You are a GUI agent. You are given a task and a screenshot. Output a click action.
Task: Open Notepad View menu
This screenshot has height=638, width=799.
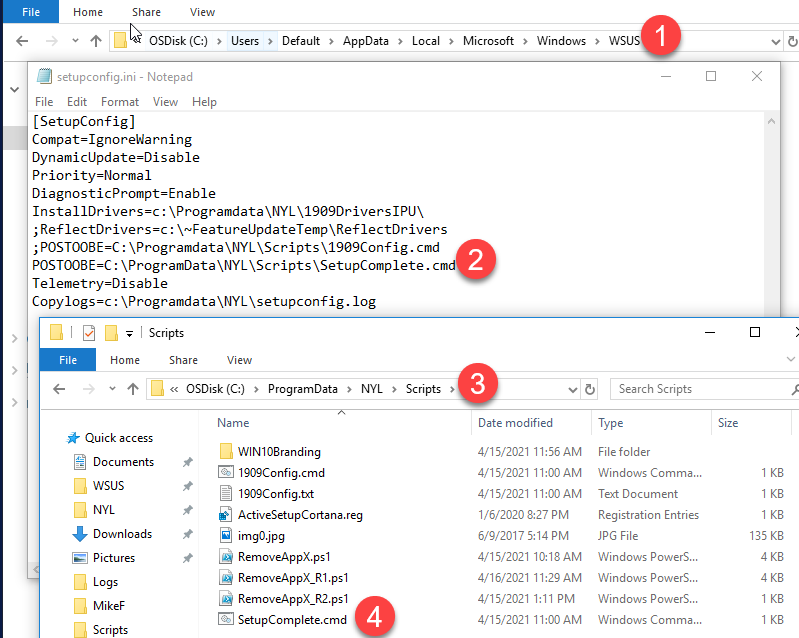coord(165,102)
